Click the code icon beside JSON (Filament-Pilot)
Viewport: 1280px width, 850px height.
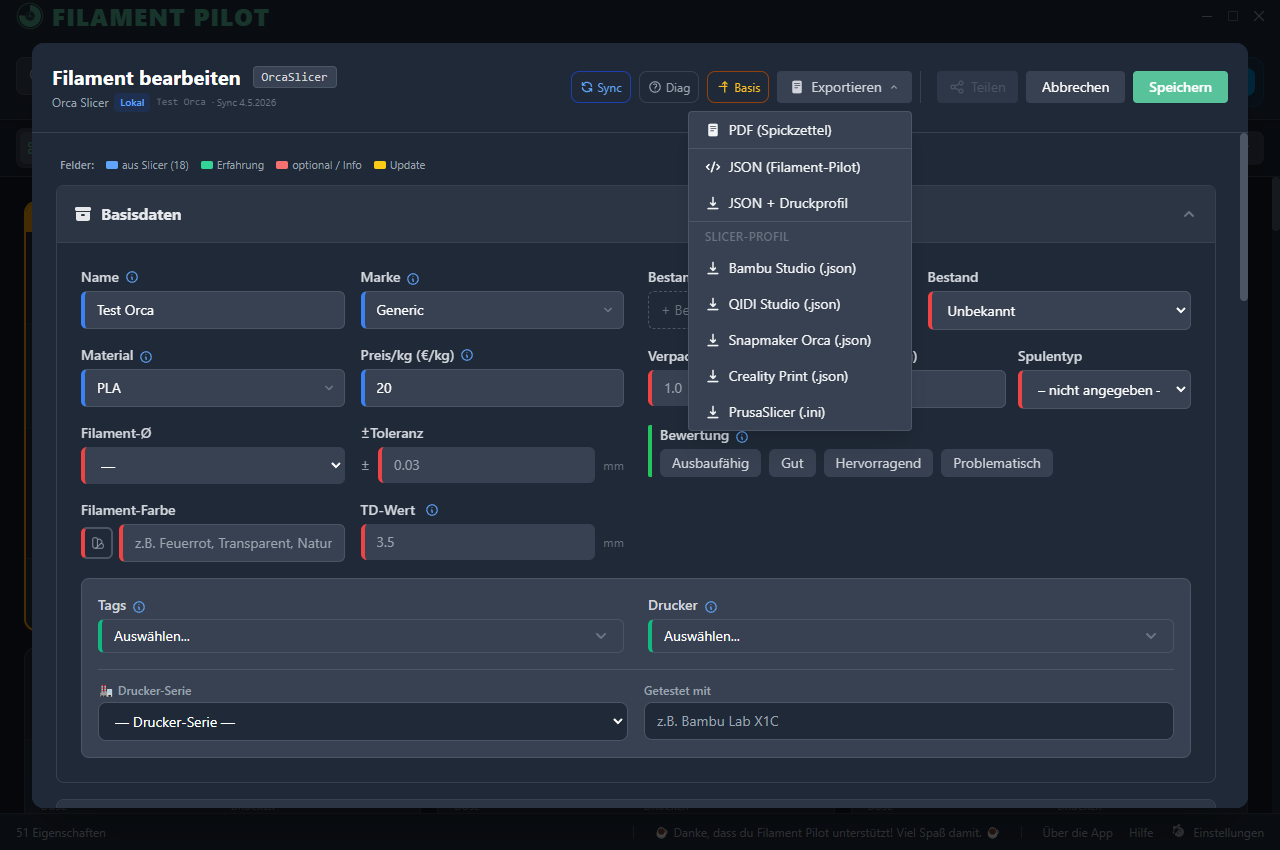point(713,167)
